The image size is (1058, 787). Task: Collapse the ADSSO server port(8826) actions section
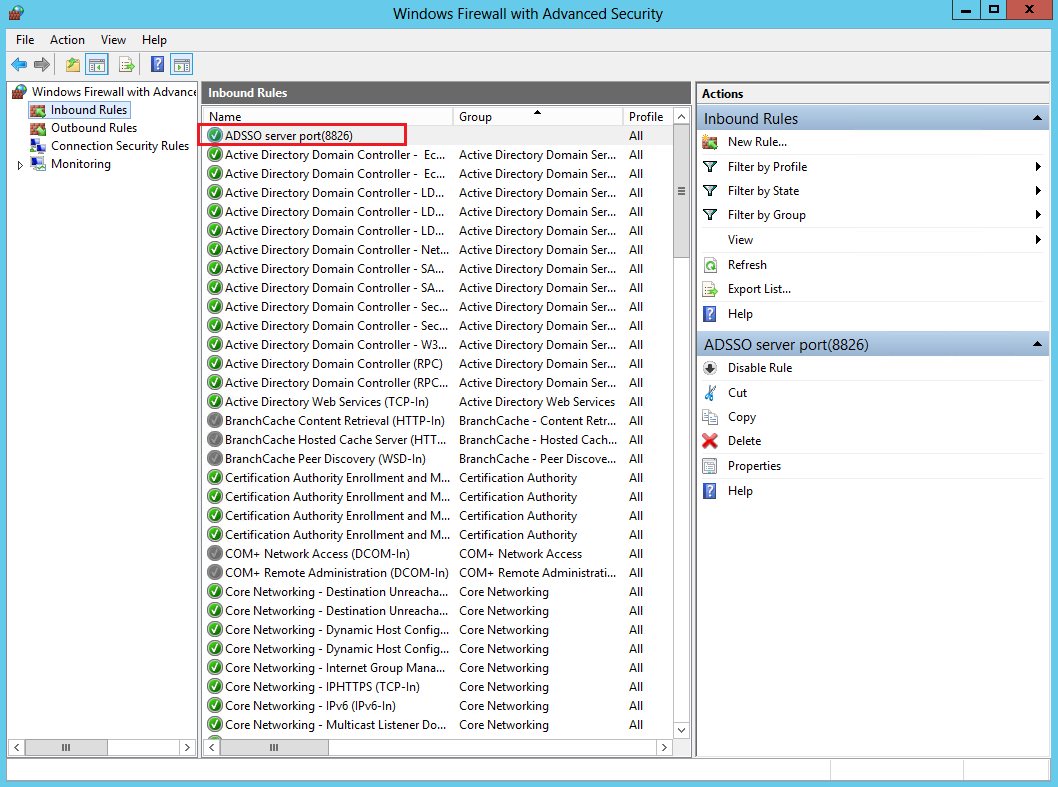tap(1037, 345)
